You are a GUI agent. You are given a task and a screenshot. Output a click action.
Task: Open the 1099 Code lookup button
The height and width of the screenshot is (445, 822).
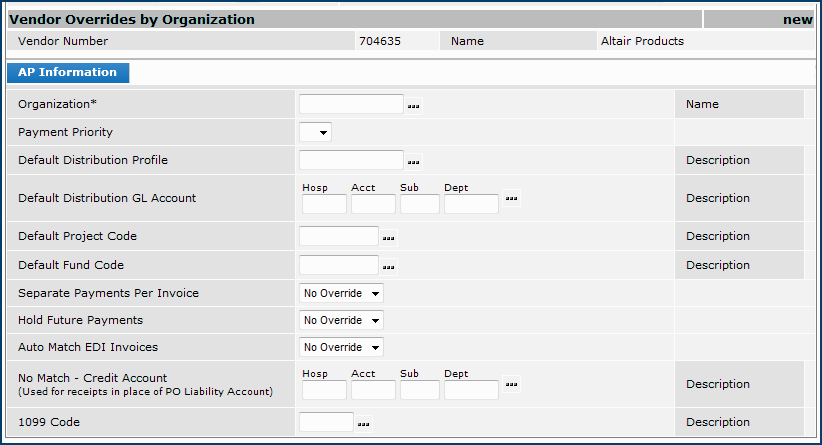[x=364, y=423]
